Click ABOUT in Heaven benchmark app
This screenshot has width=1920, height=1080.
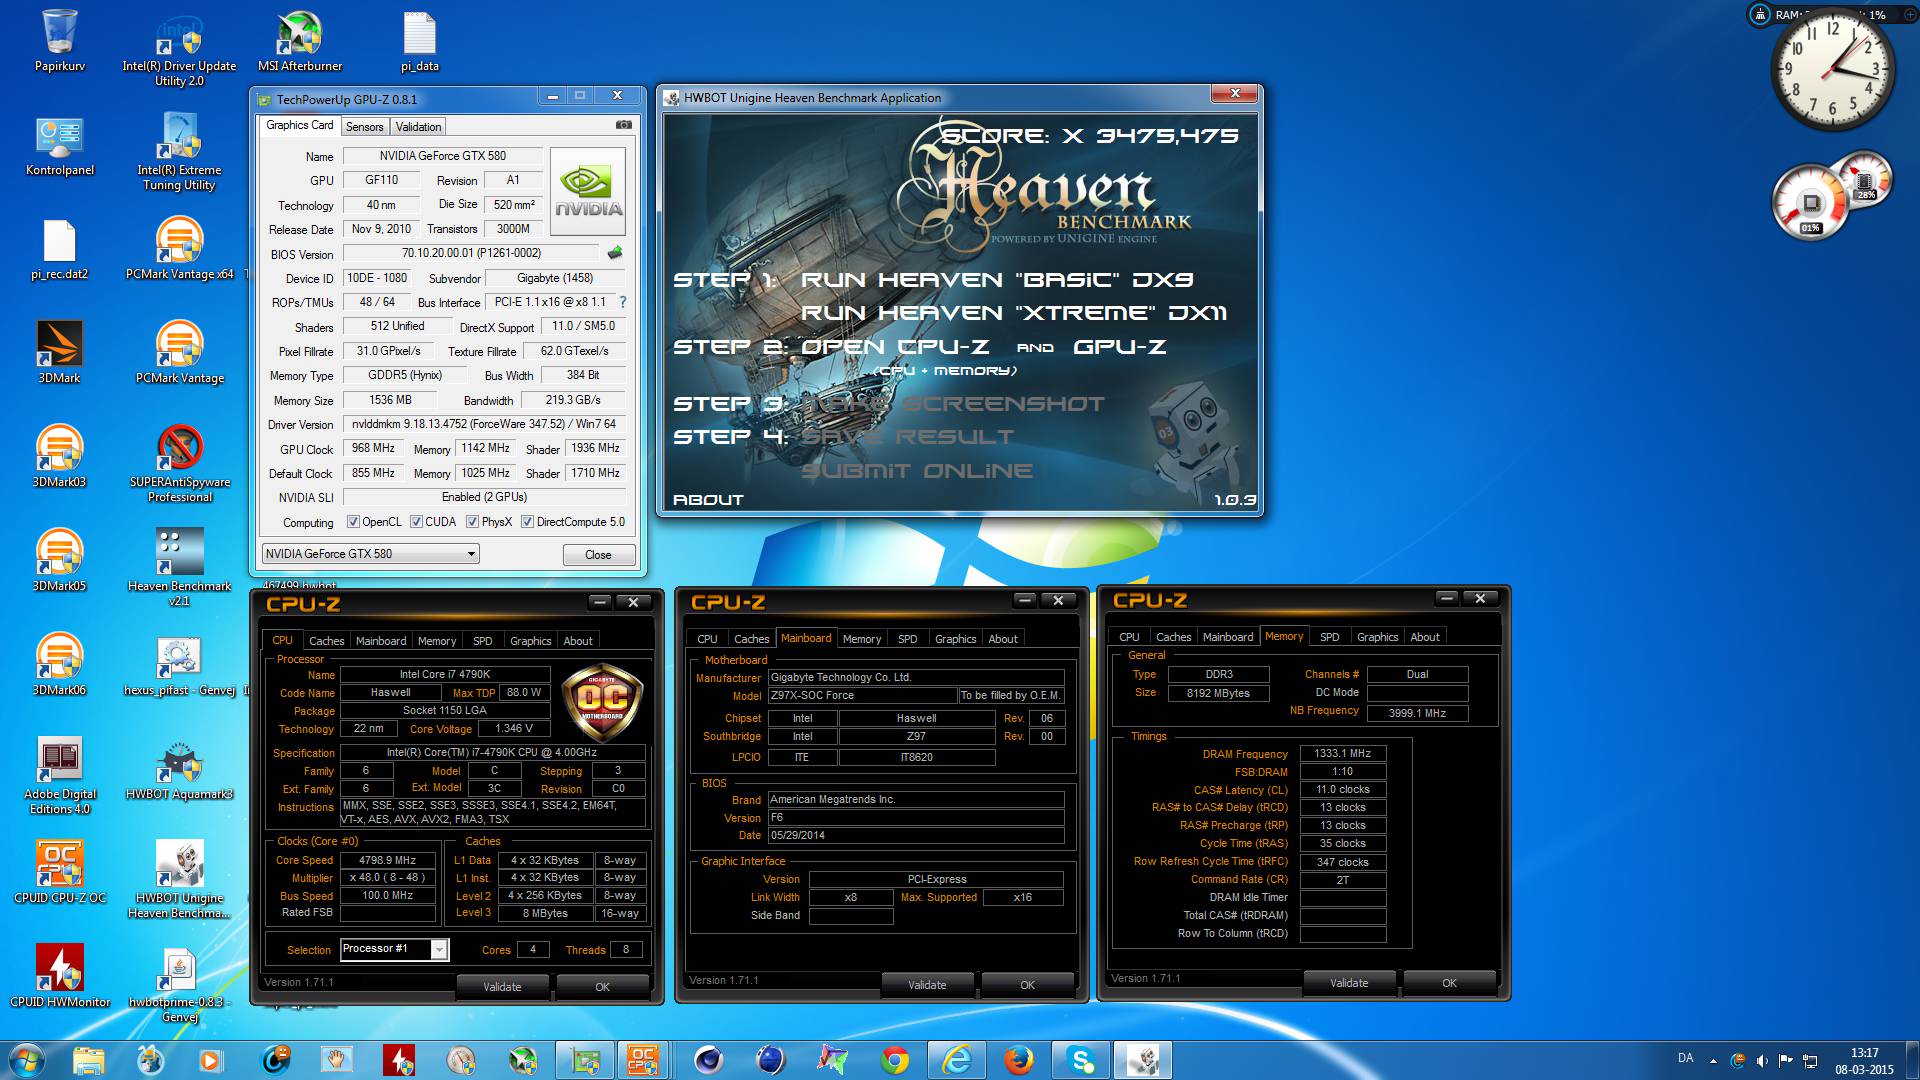click(708, 500)
